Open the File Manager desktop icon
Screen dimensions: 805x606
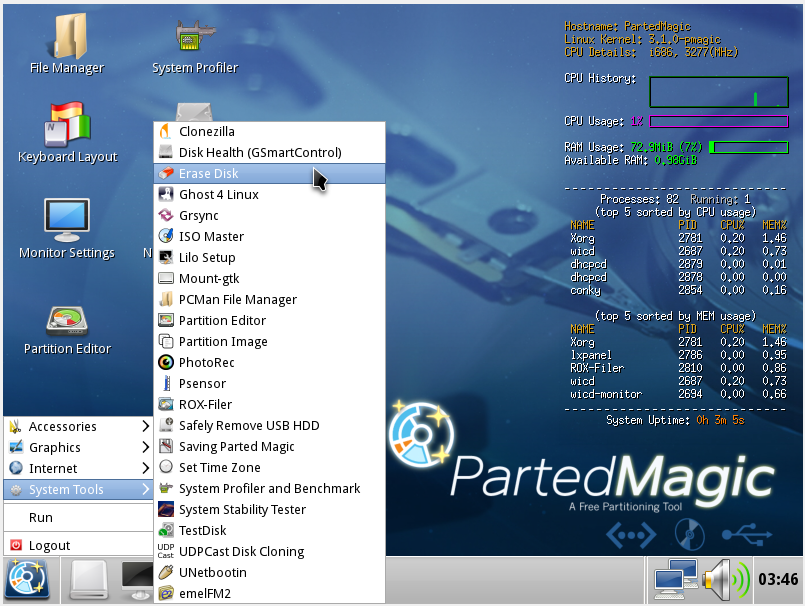(x=67, y=44)
